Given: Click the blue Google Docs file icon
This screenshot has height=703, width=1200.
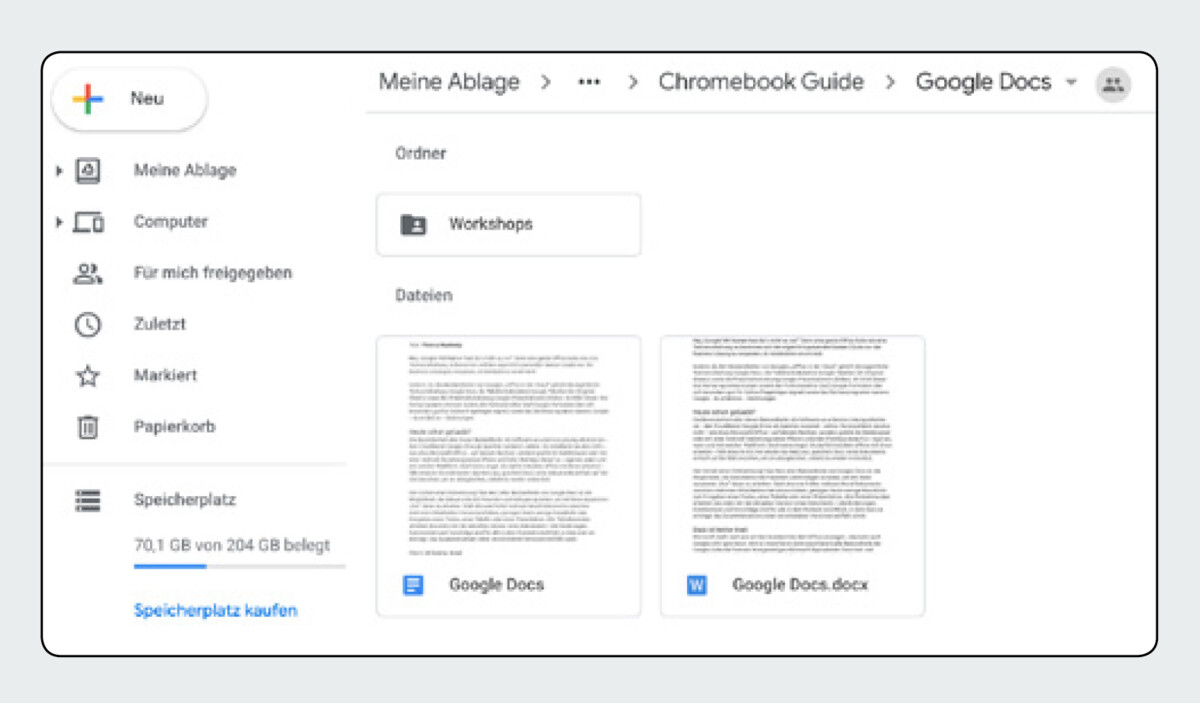Looking at the screenshot, I should [x=413, y=585].
